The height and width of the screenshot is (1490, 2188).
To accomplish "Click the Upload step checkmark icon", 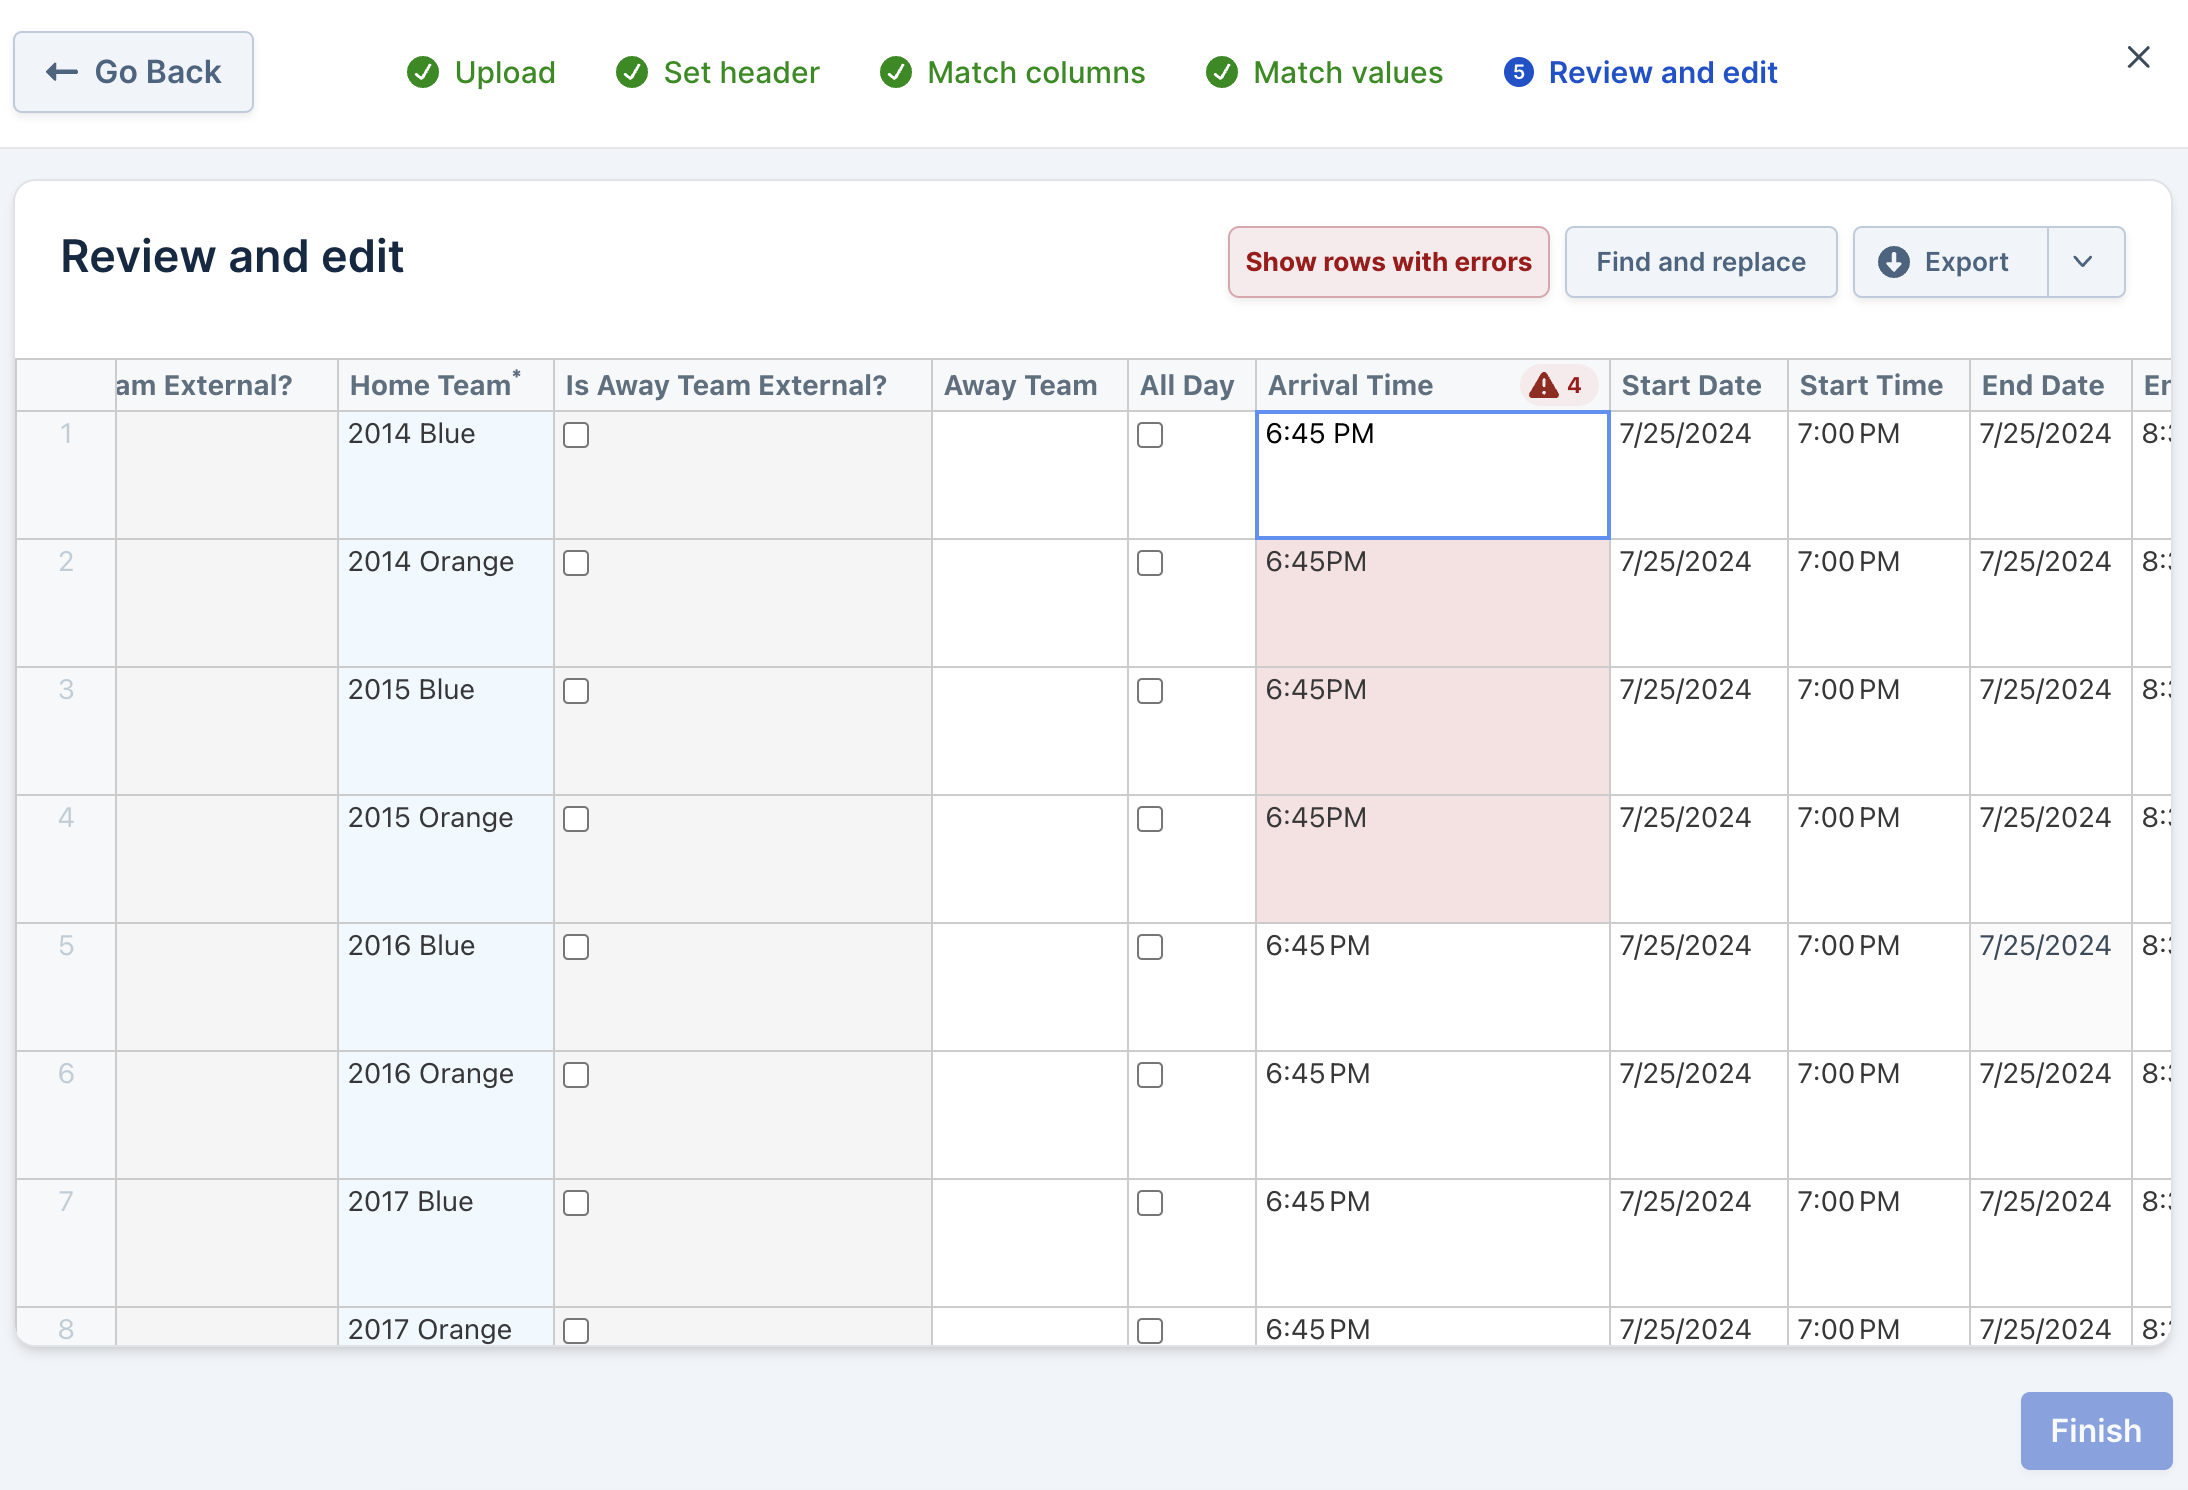I will [x=423, y=72].
